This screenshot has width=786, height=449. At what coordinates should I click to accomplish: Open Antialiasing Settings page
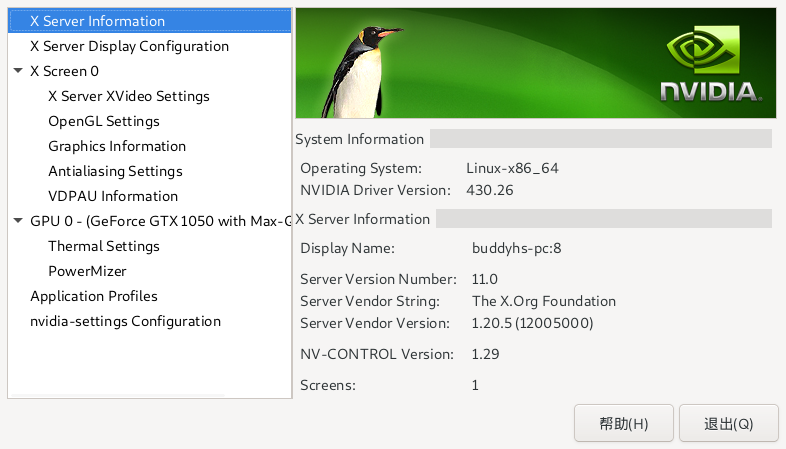pos(115,171)
